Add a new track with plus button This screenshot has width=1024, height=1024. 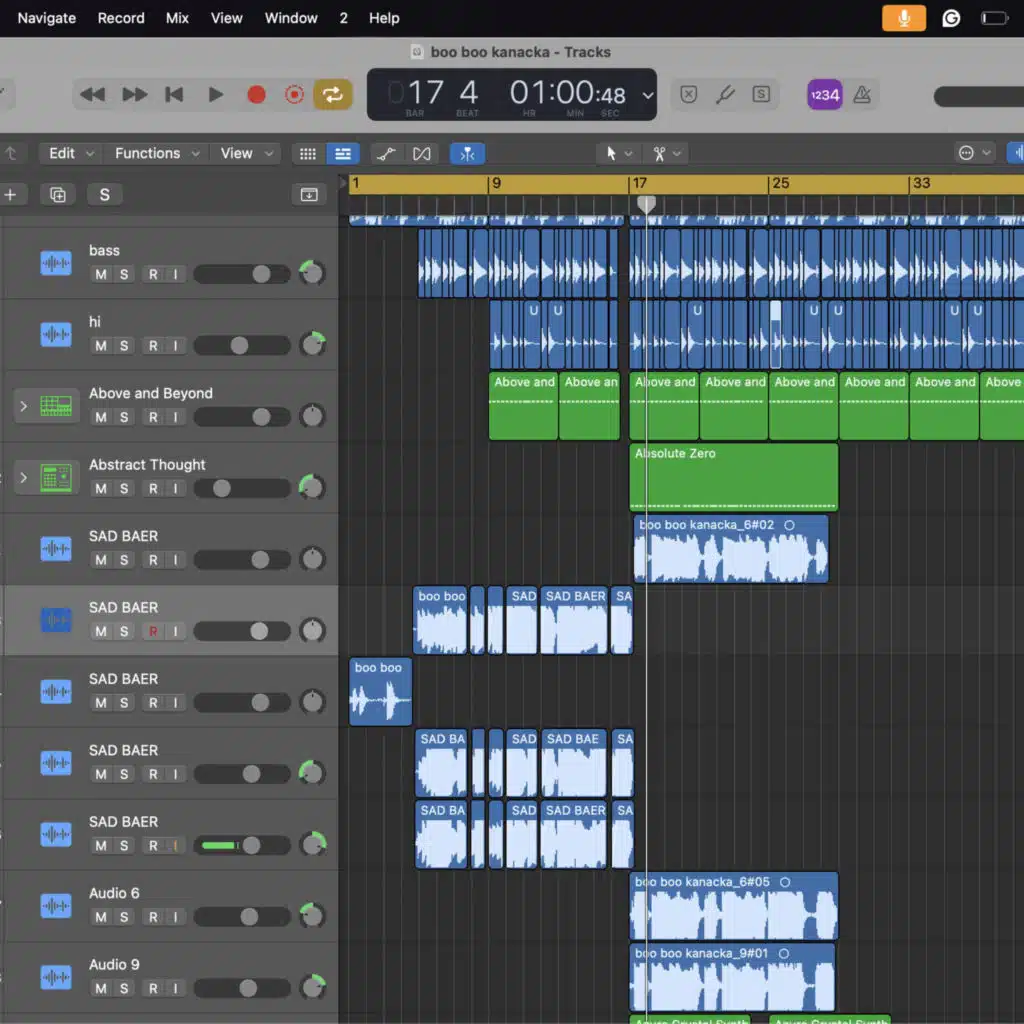click(10, 195)
